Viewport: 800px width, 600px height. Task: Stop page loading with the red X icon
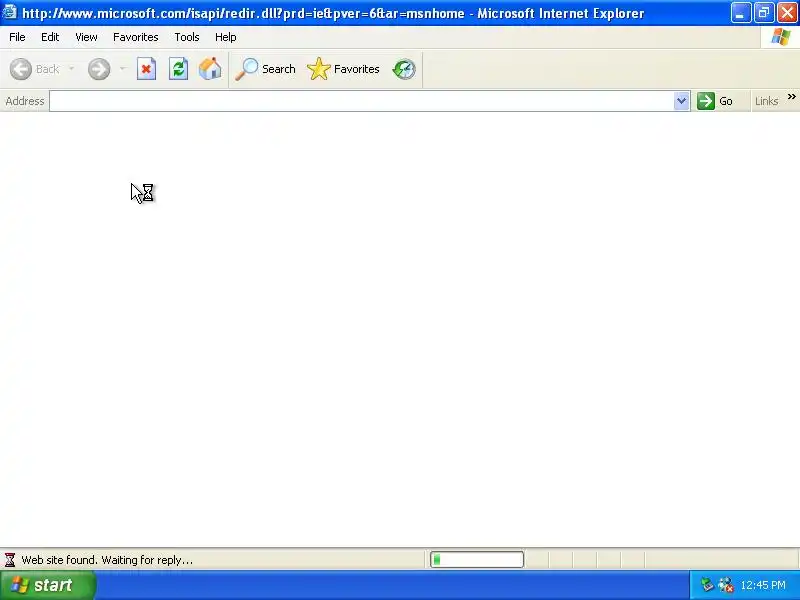coord(146,69)
